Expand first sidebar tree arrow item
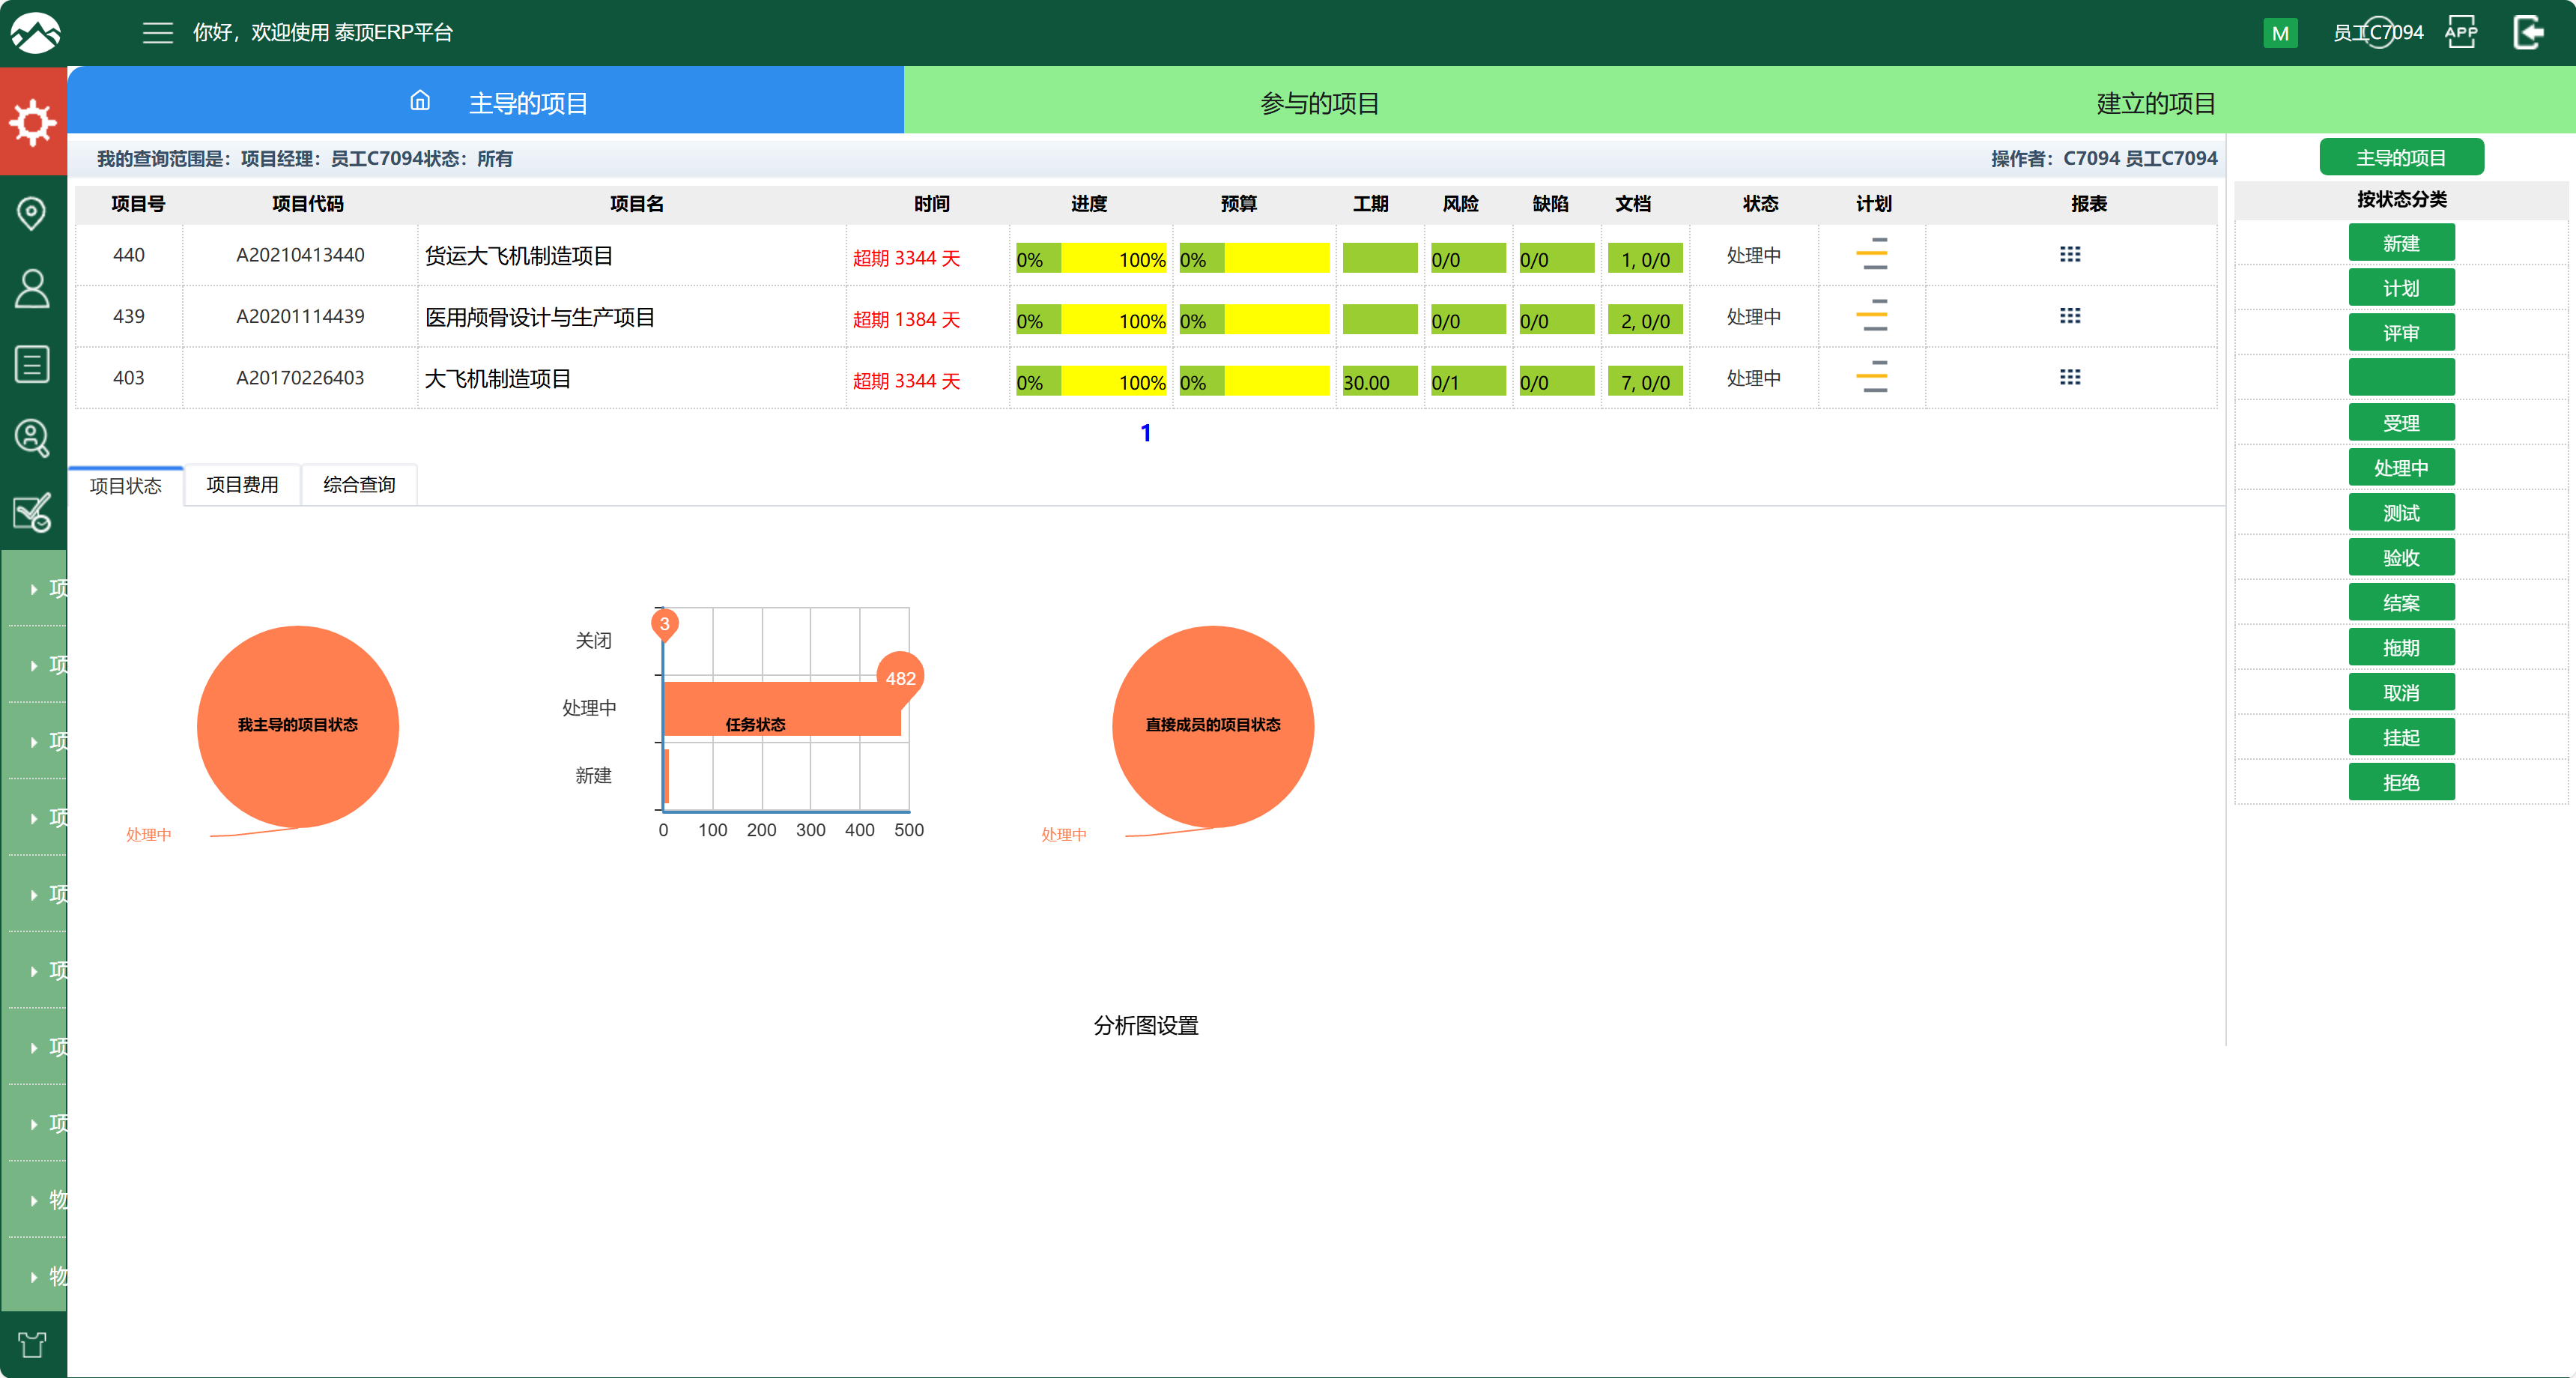 [x=34, y=589]
